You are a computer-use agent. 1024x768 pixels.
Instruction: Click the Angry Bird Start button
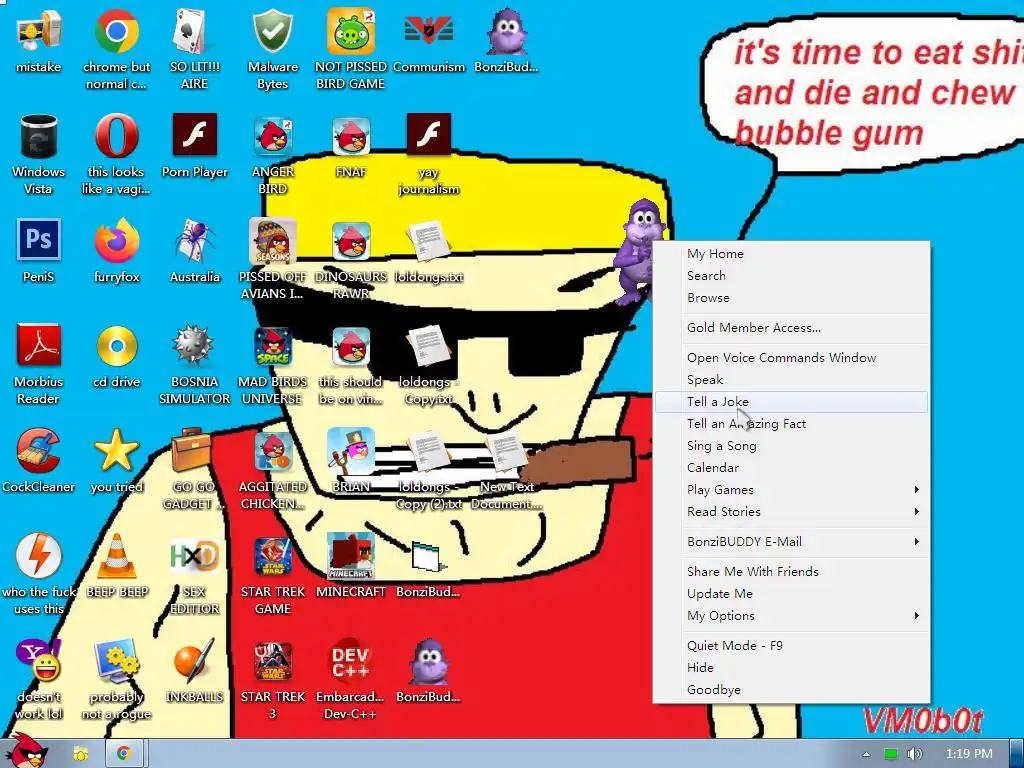coord(27,751)
